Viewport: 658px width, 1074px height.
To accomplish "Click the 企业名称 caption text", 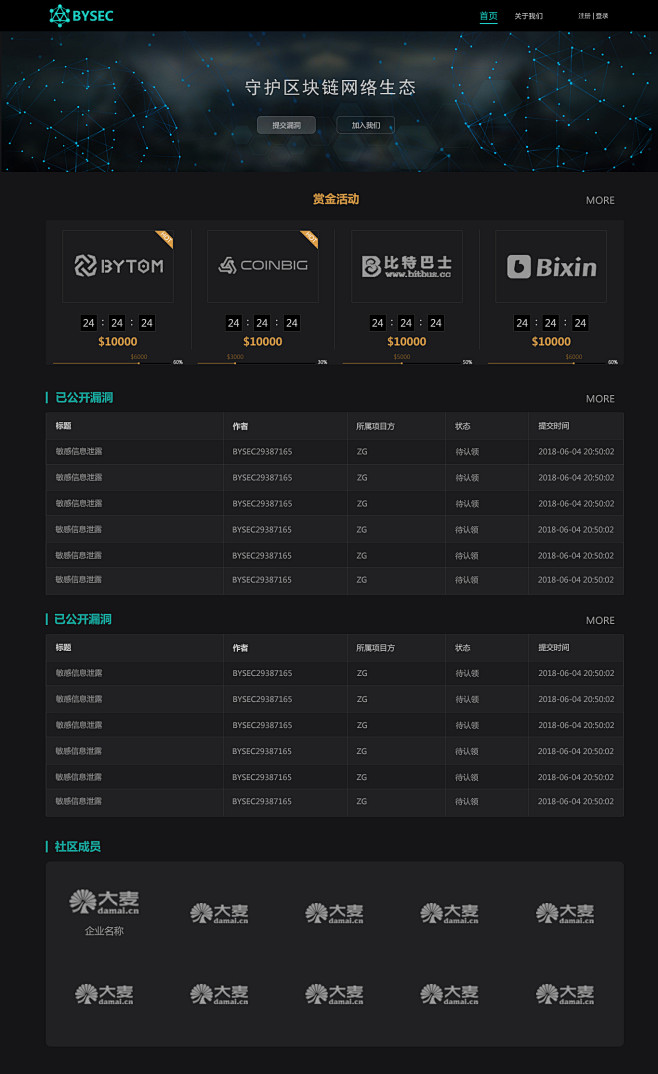I will pyautogui.click(x=104, y=931).
